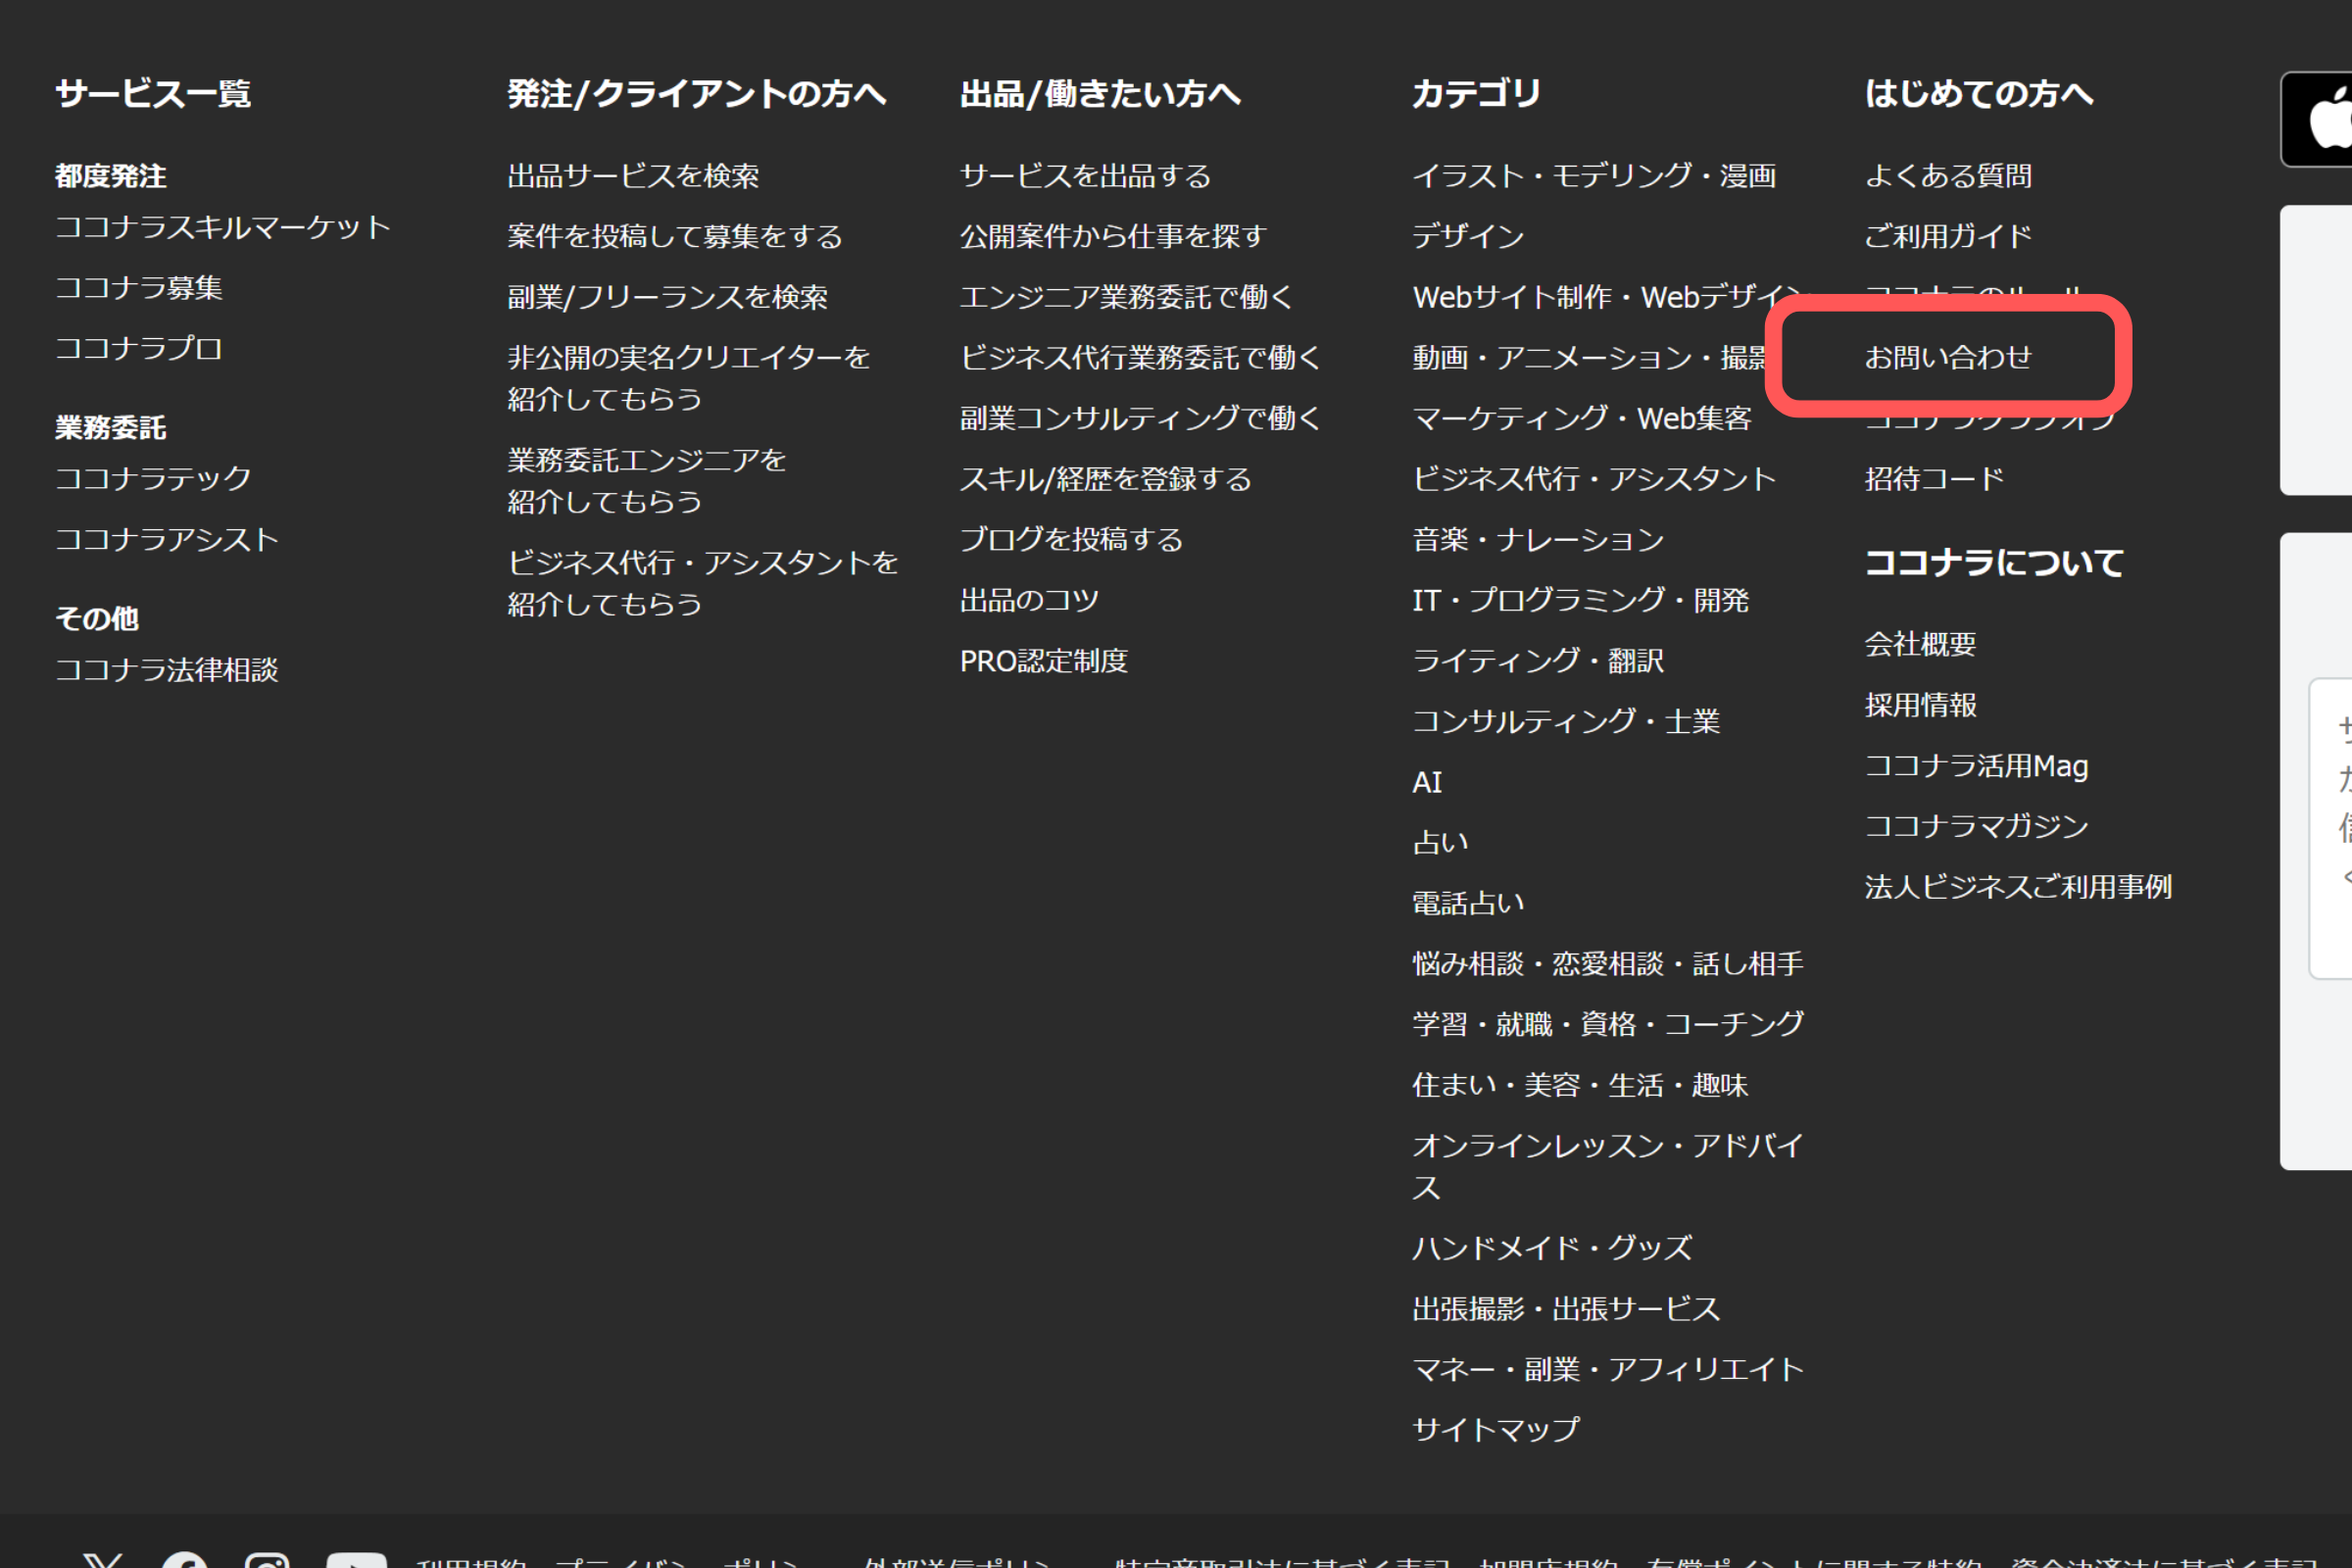
Task: Click サービスを出品する link
Action: (x=1085, y=176)
